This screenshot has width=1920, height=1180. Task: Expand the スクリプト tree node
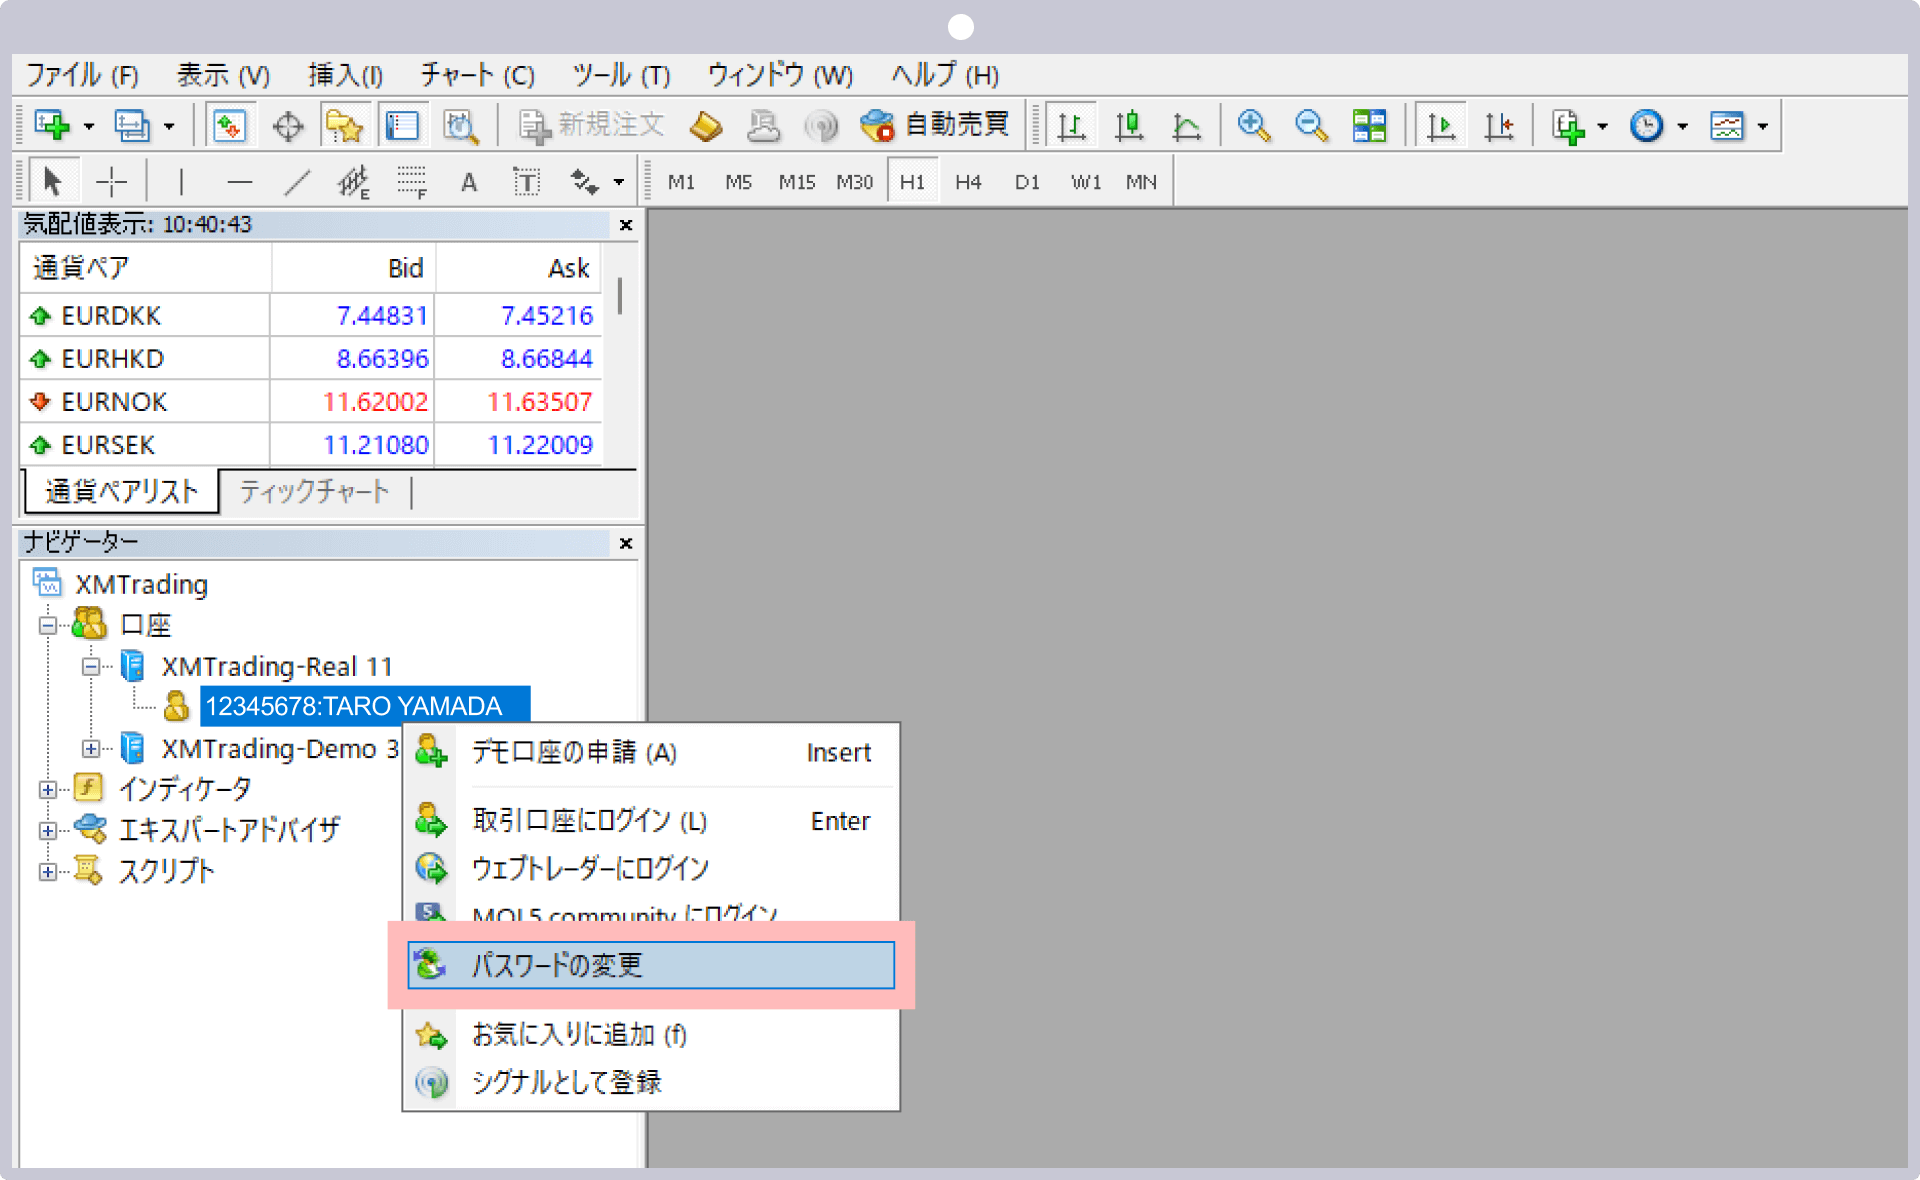tap(47, 872)
